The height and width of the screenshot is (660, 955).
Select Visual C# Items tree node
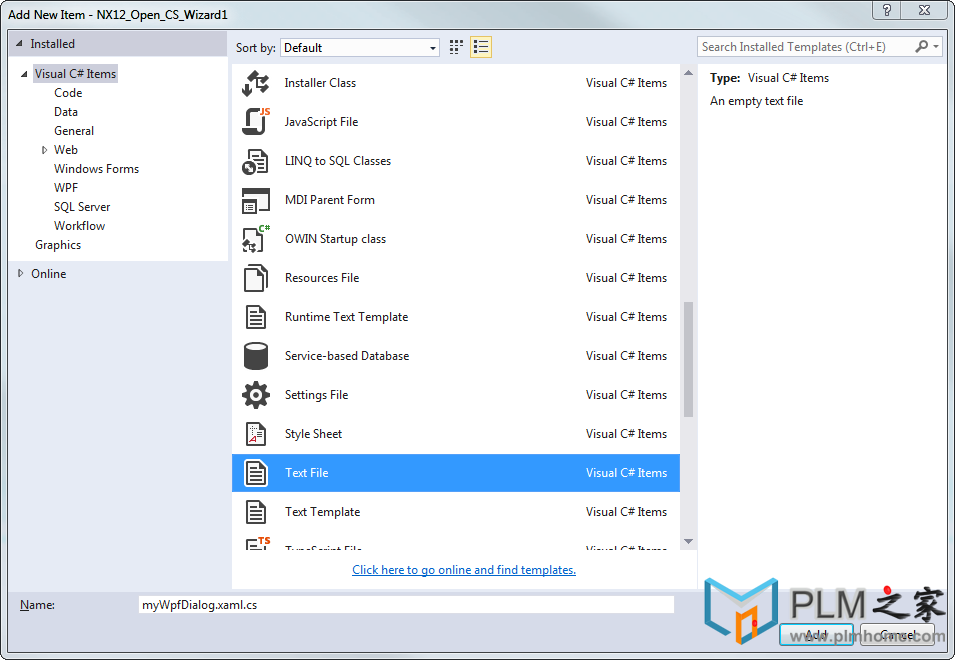click(x=75, y=74)
